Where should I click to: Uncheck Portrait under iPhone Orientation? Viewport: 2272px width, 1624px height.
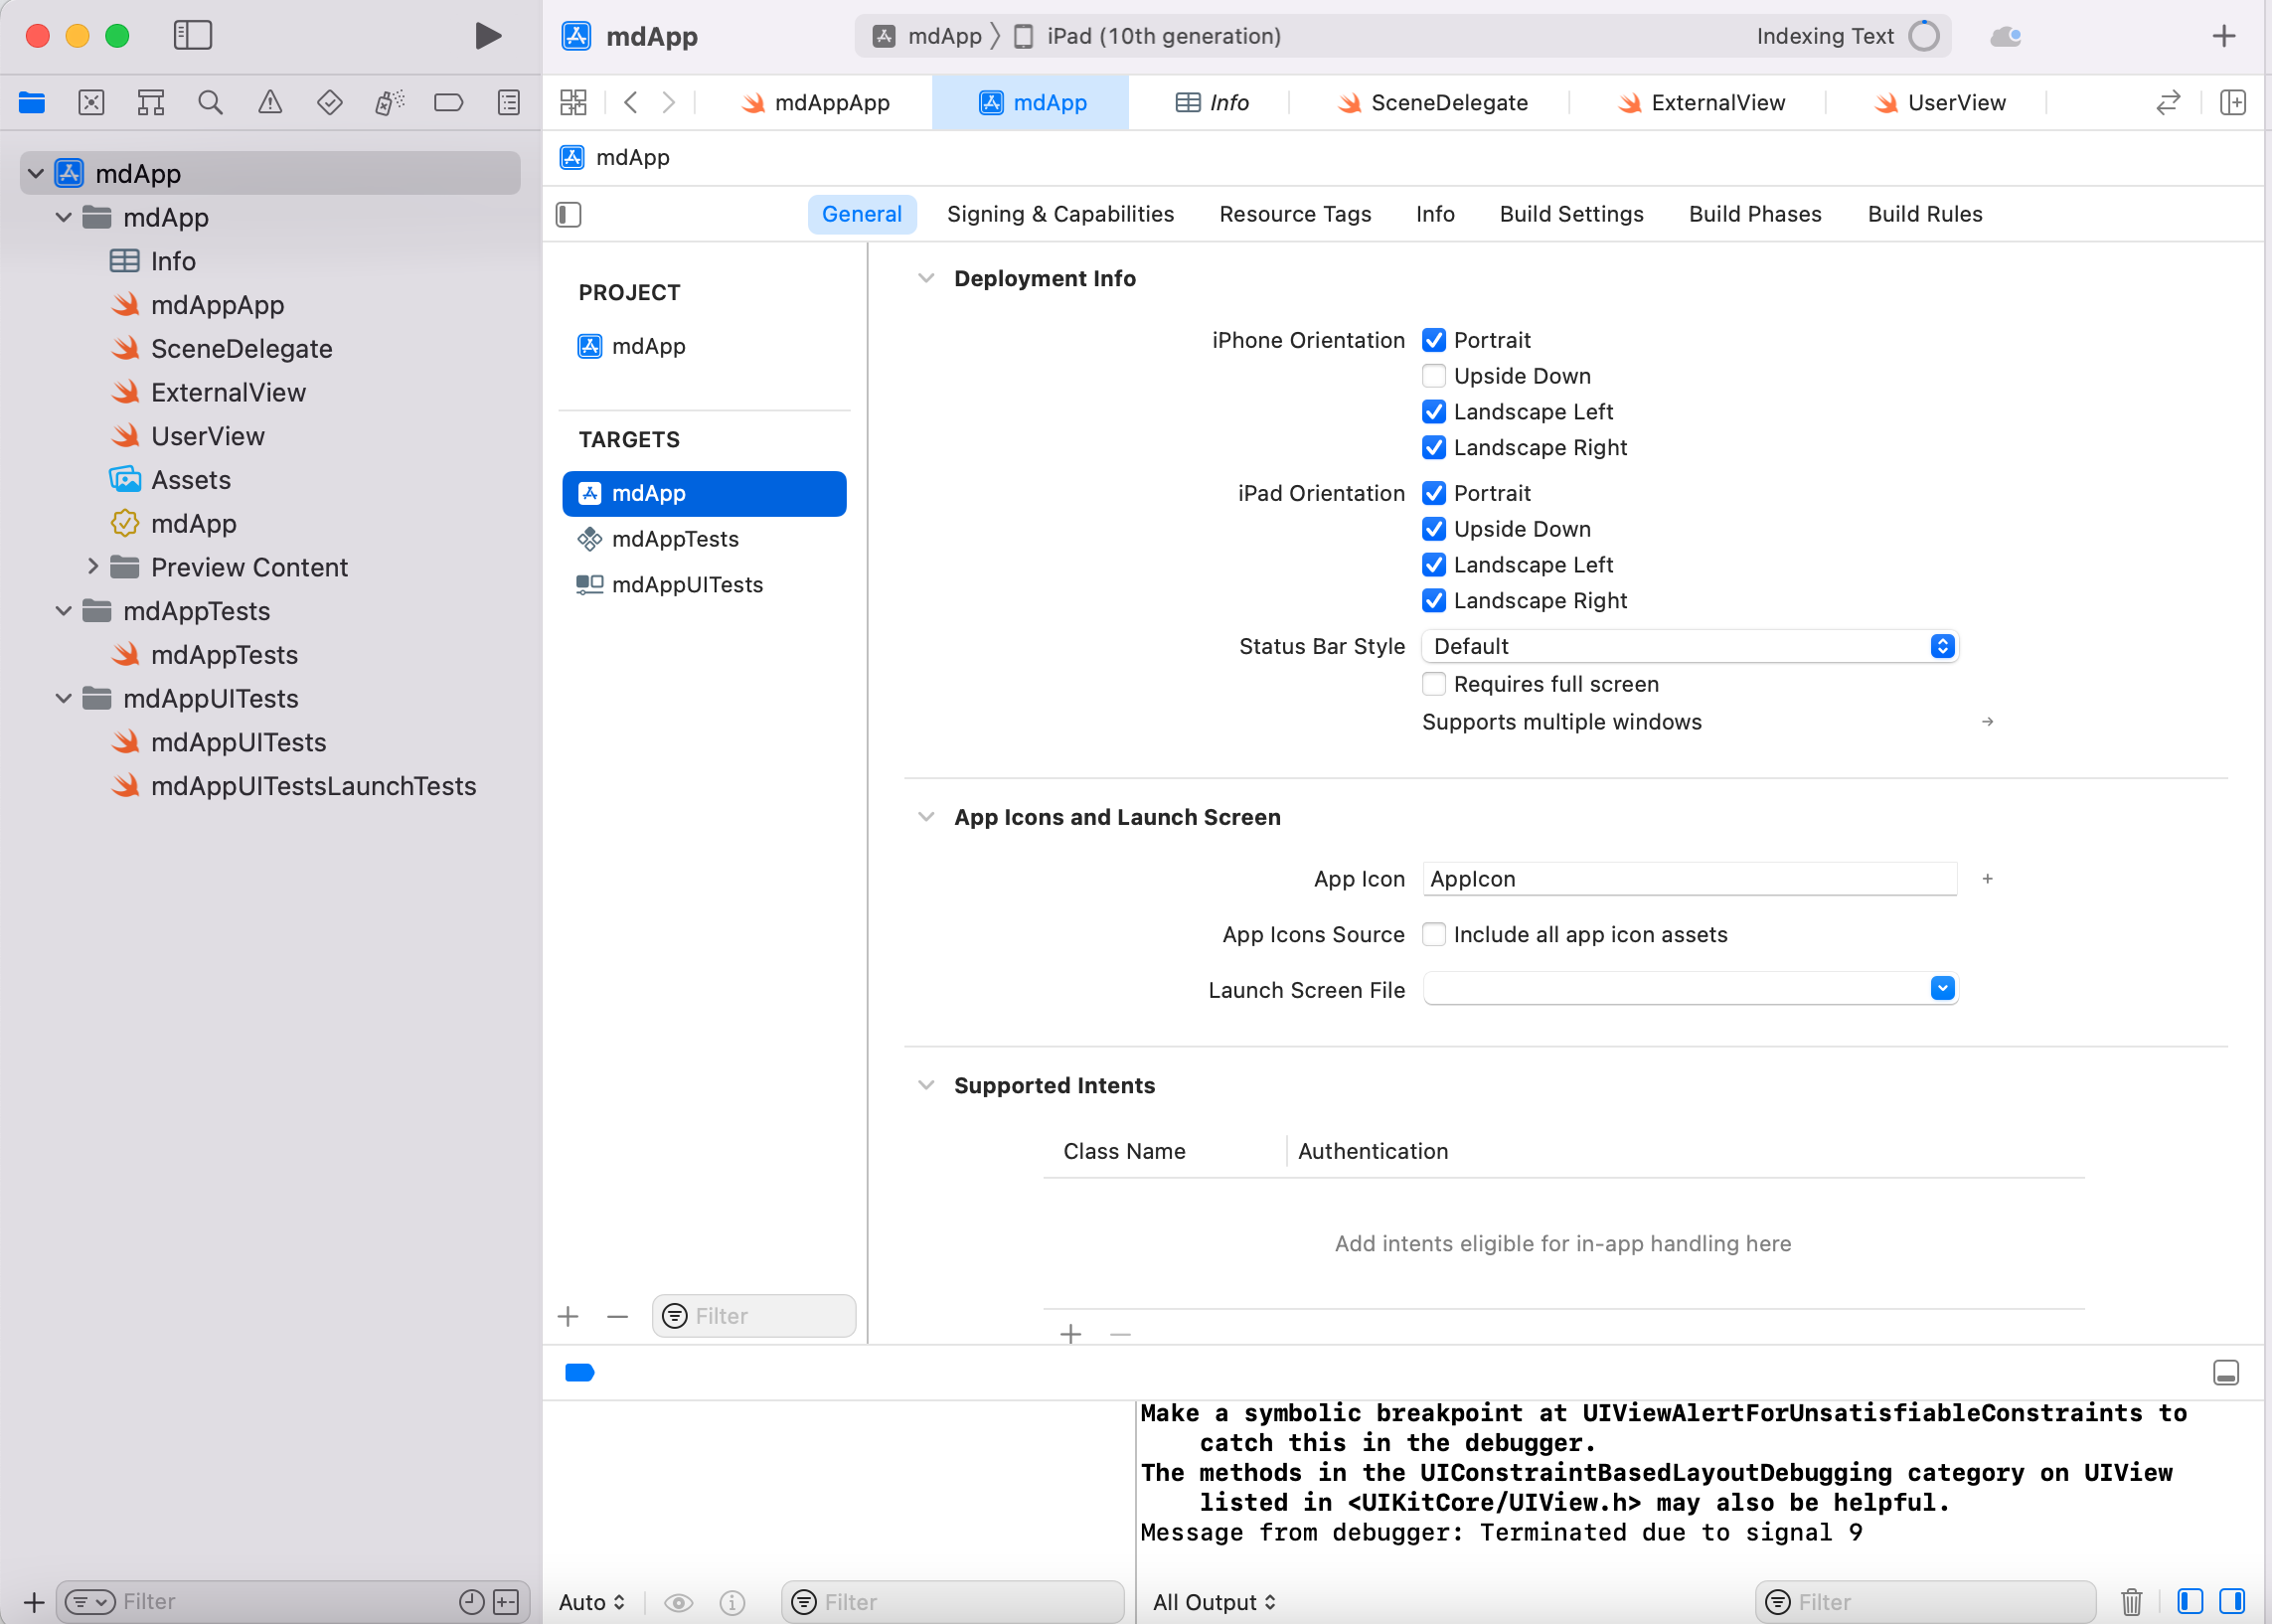coord(1434,340)
